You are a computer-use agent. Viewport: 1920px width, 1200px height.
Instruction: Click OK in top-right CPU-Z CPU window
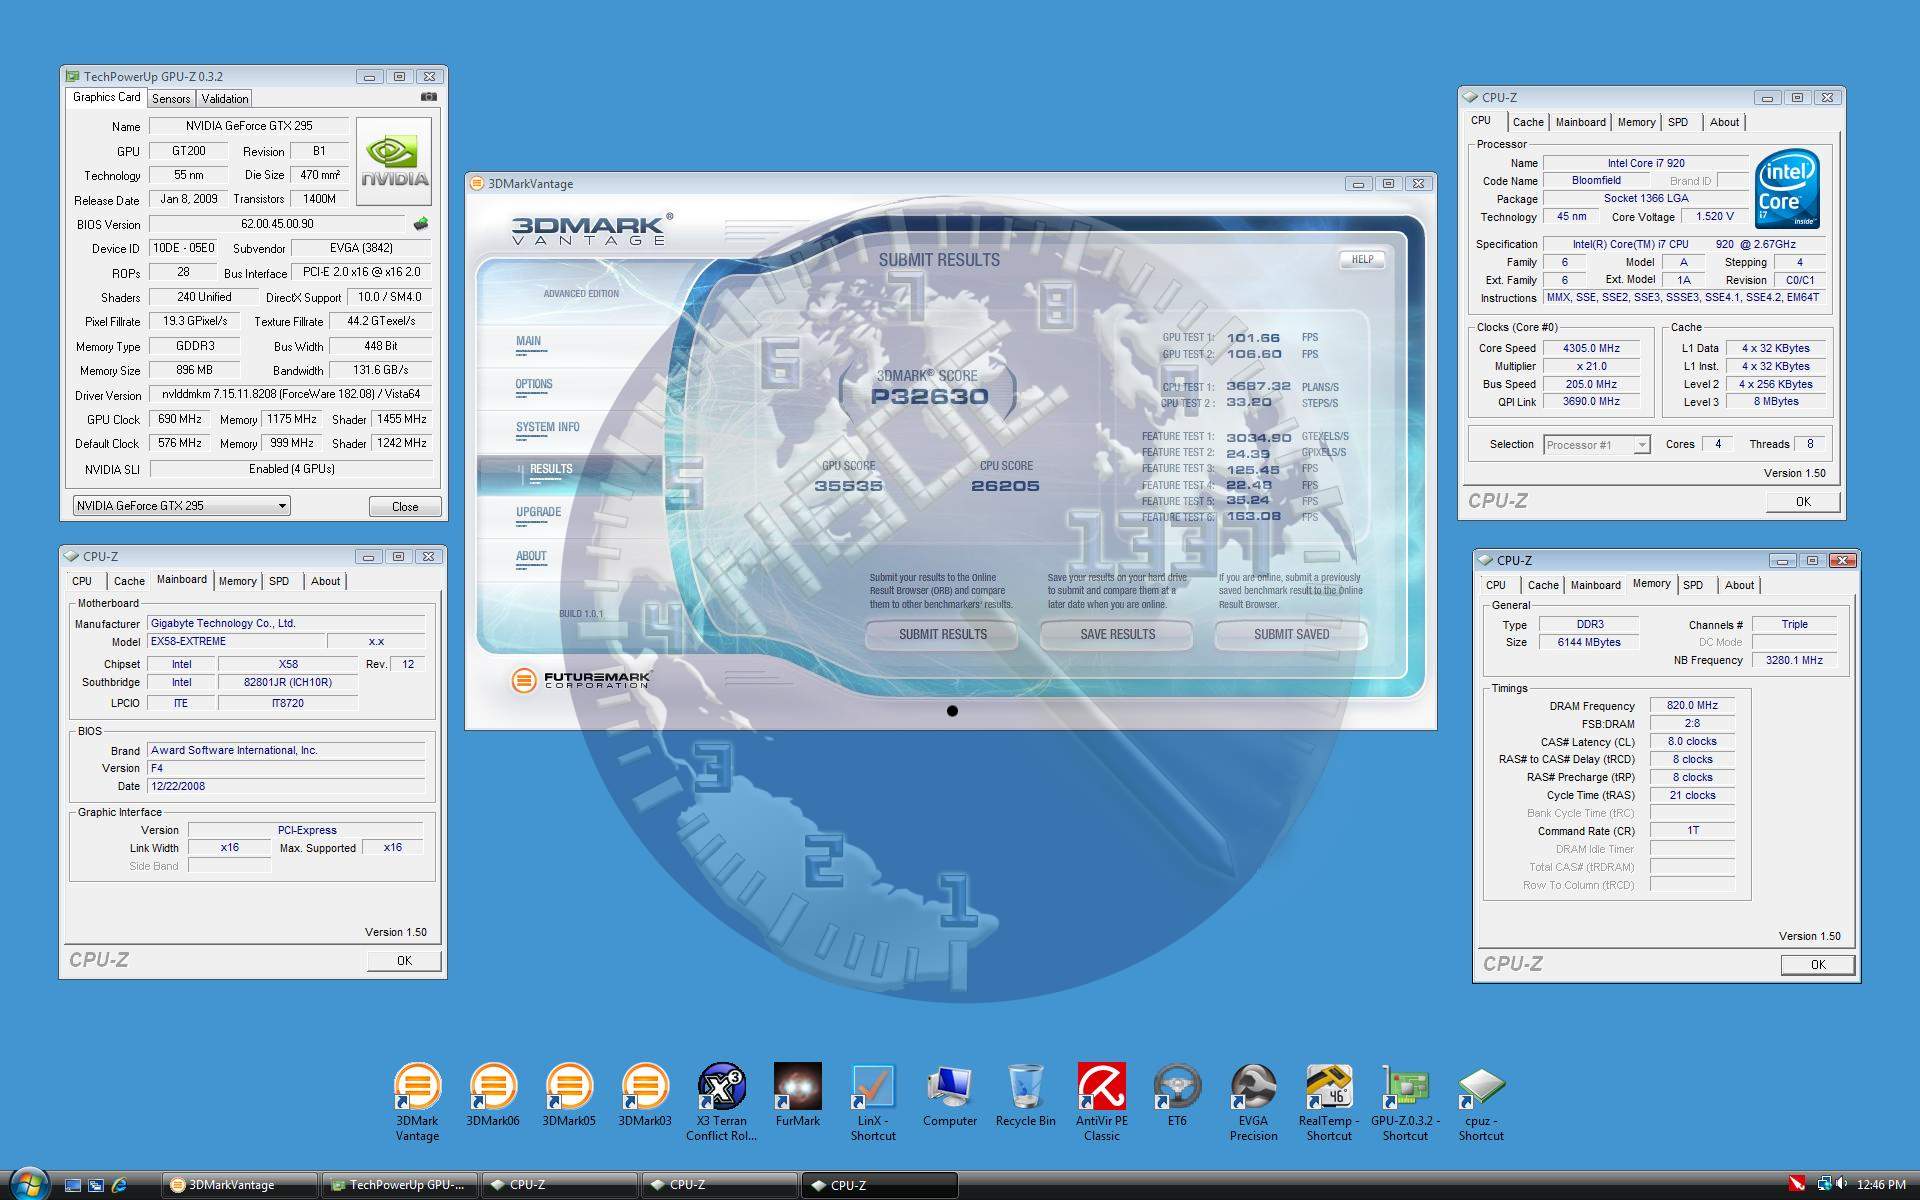point(1803,502)
